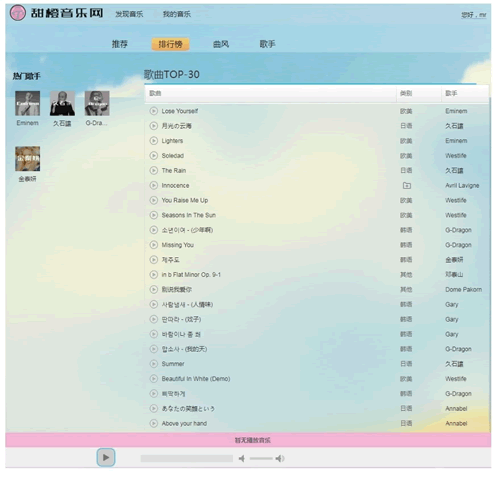Click the folder icon in Innocence row
The image size is (500, 478).
[x=407, y=186]
